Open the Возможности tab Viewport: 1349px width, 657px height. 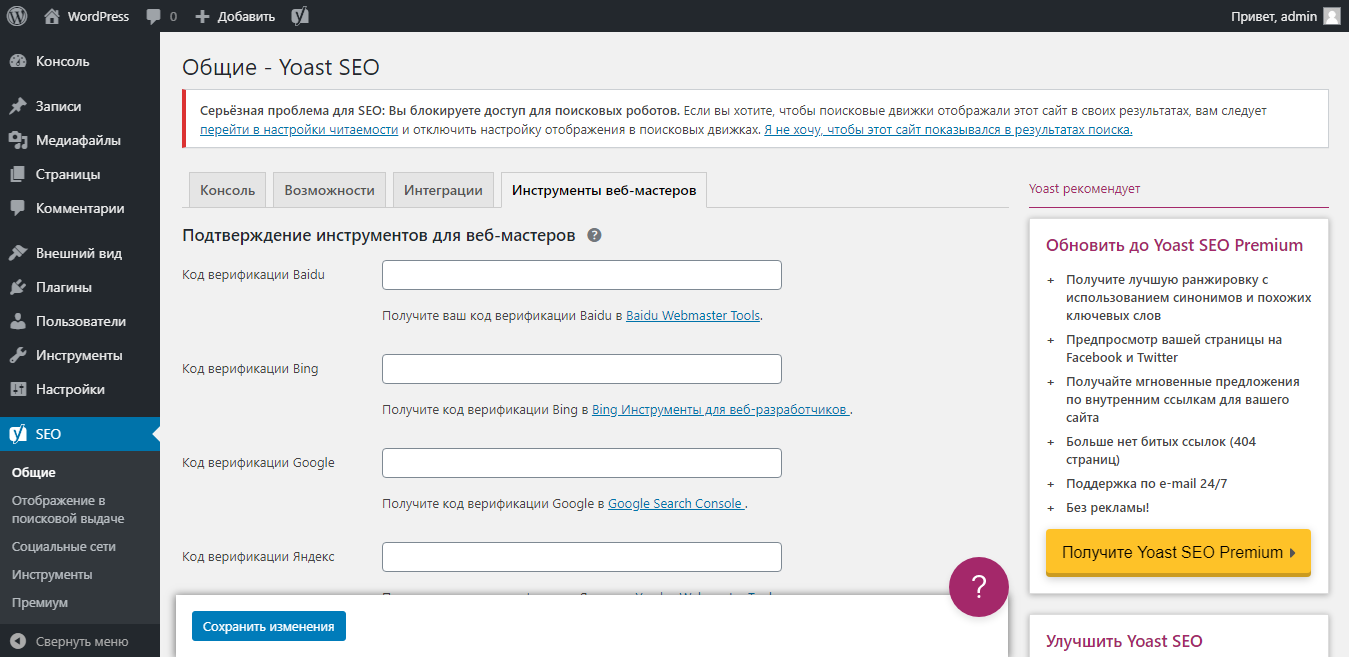(332, 189)
